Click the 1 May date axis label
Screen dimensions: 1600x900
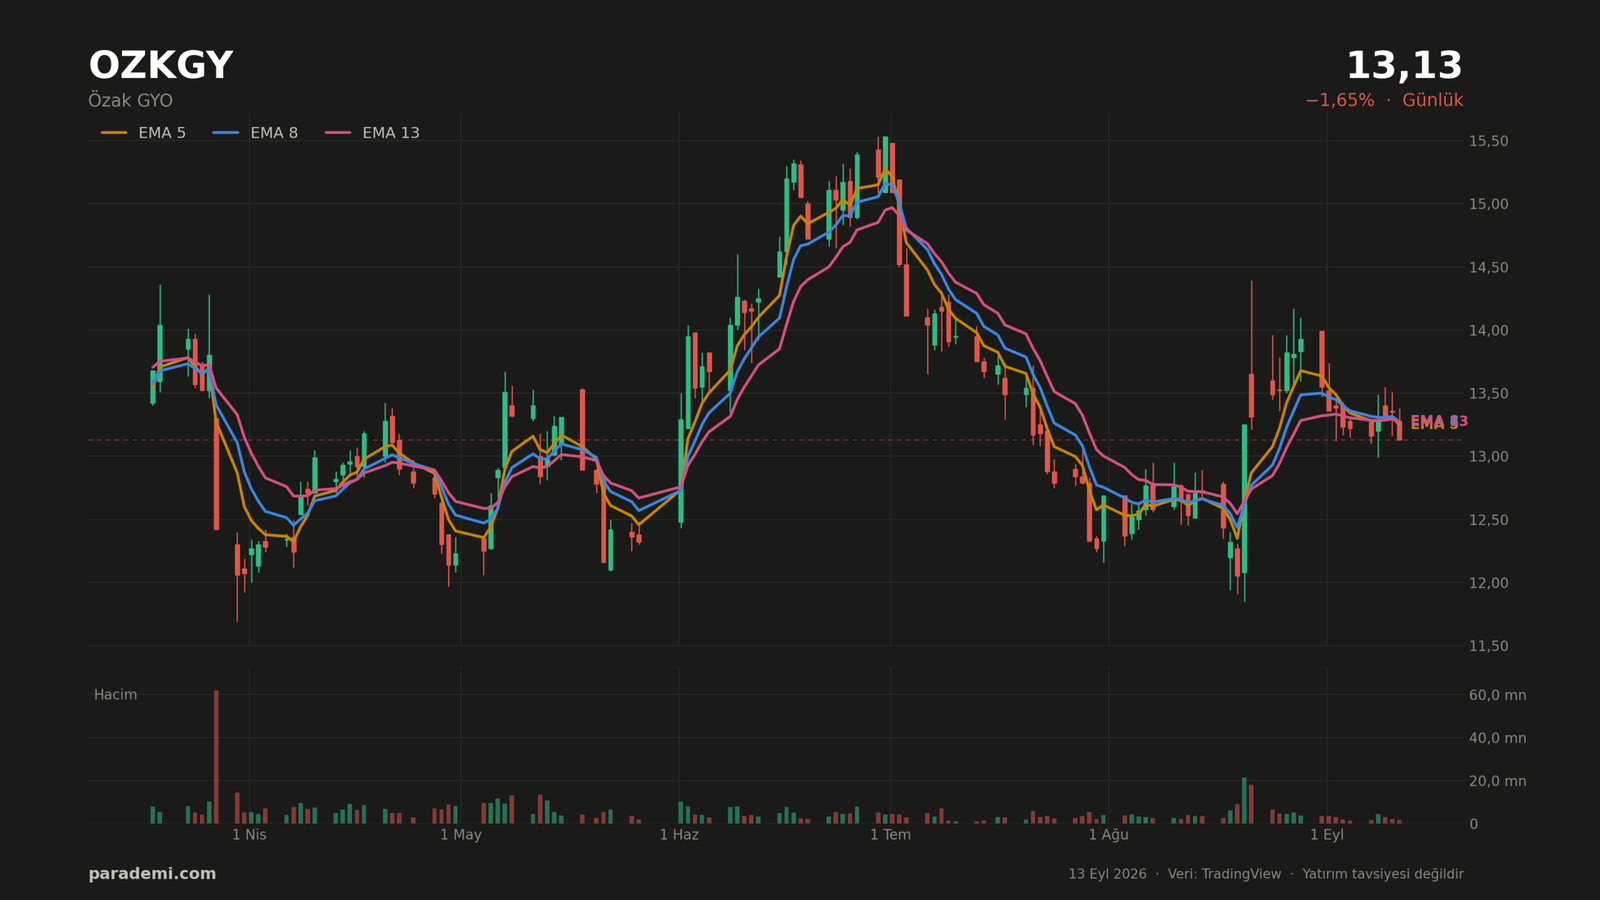click(x=461, y=835)
